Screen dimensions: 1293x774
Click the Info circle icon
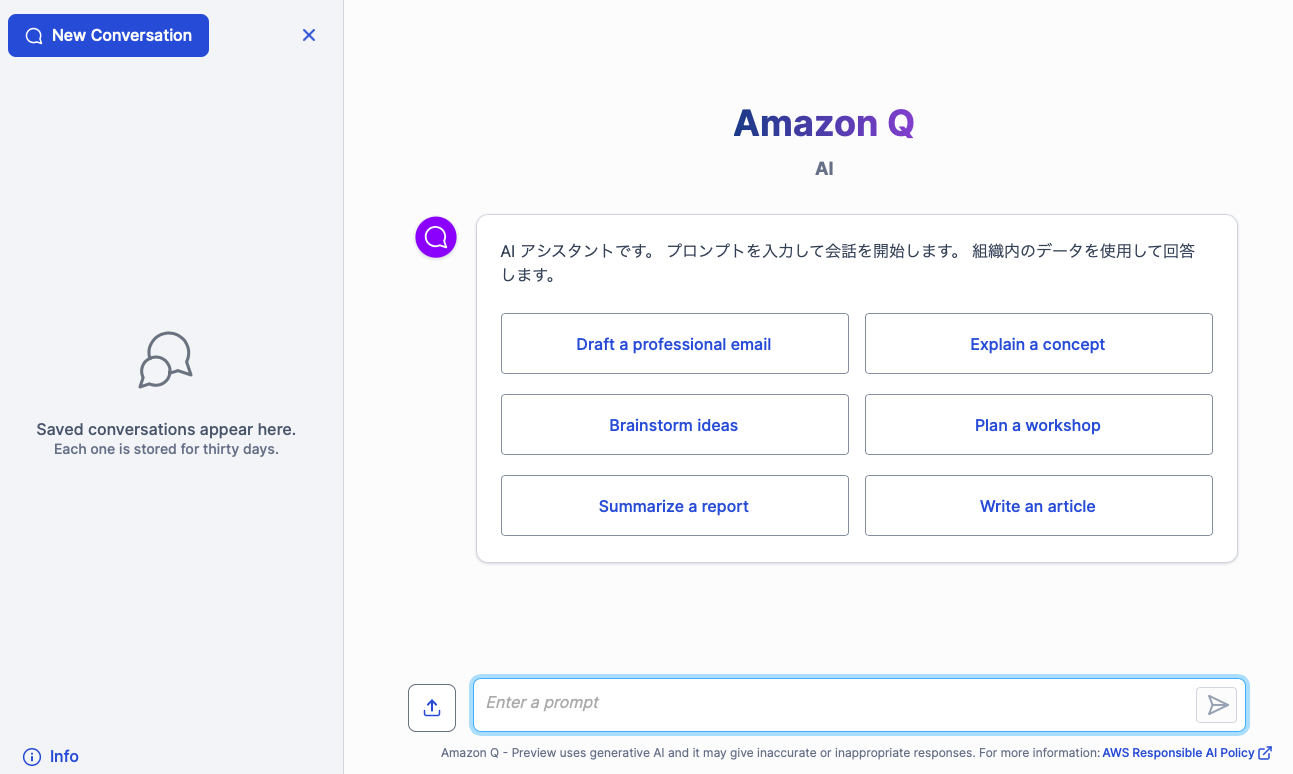tap(32, 756)
